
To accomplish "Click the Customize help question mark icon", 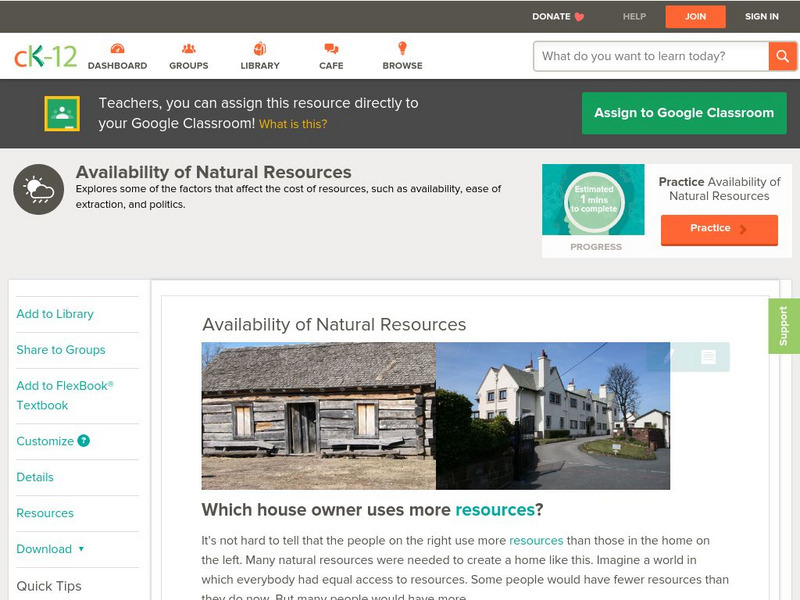I will click(84, 441).
